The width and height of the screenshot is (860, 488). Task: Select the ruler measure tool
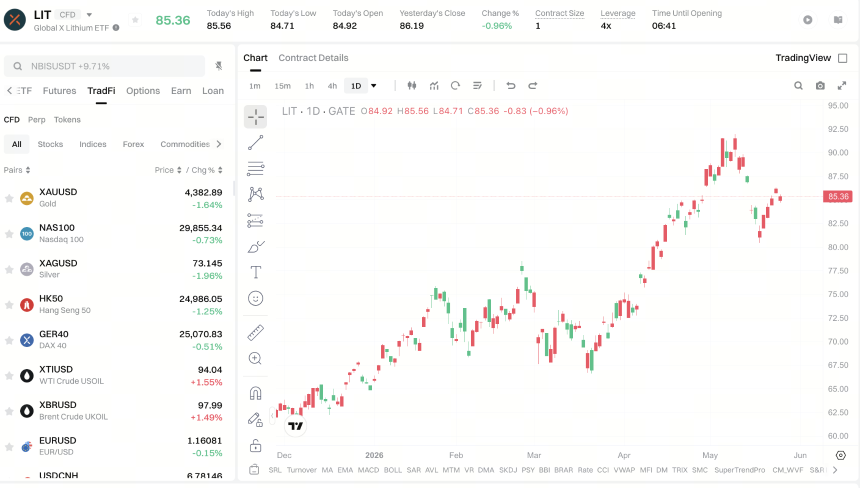click(256, 332)
